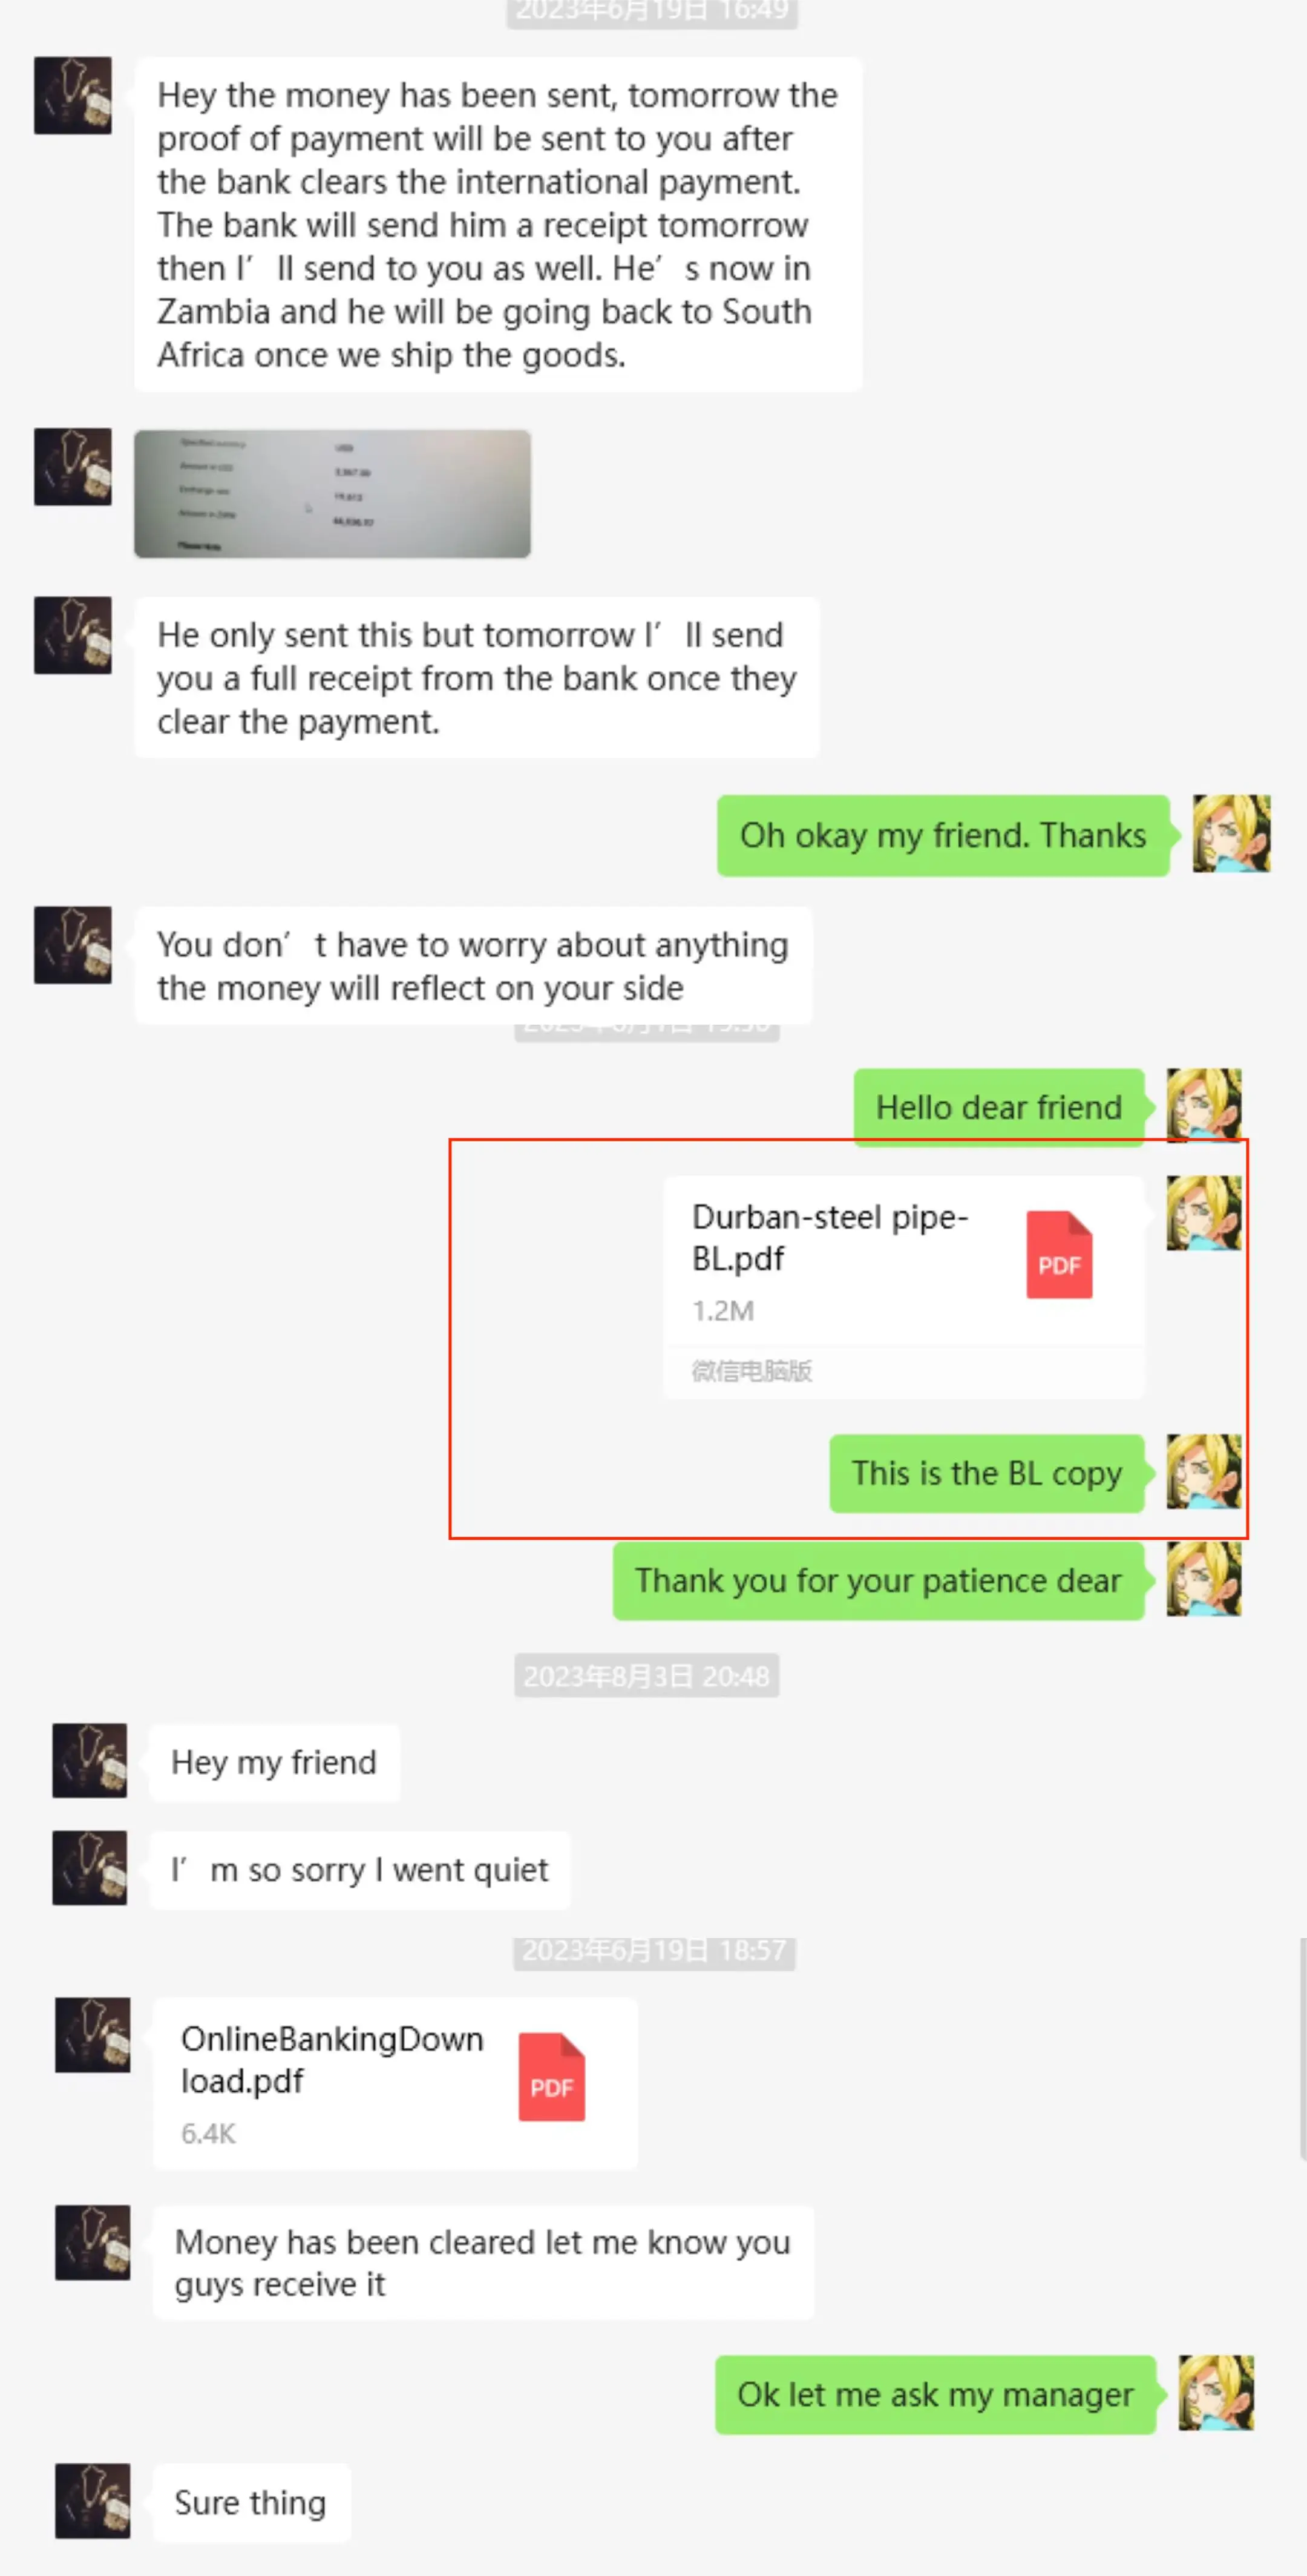Click avatar beside 'This is the BL copy'

1204,1471
